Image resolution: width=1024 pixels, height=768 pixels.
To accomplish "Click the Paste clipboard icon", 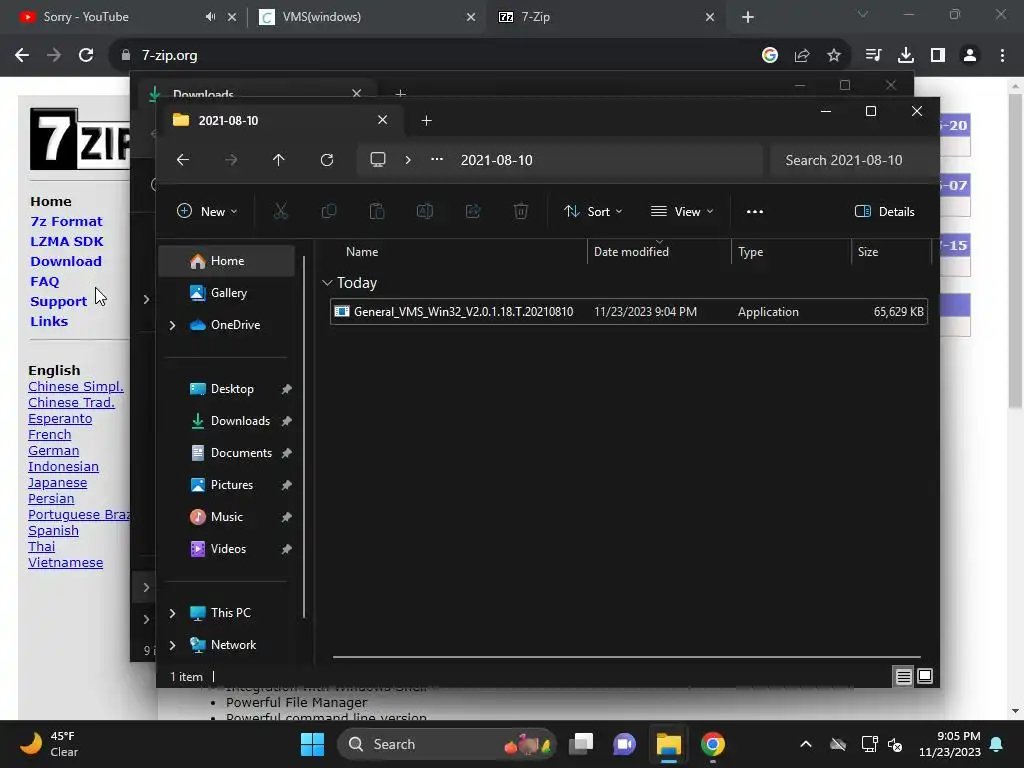I will pos(377,211).
